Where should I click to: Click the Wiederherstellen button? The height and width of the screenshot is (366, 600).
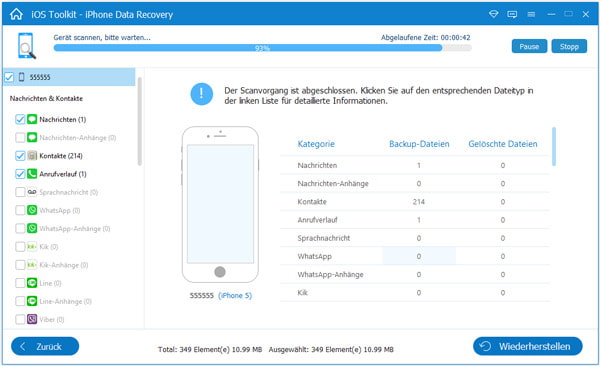pyautogui.click(x=528, y=346)
